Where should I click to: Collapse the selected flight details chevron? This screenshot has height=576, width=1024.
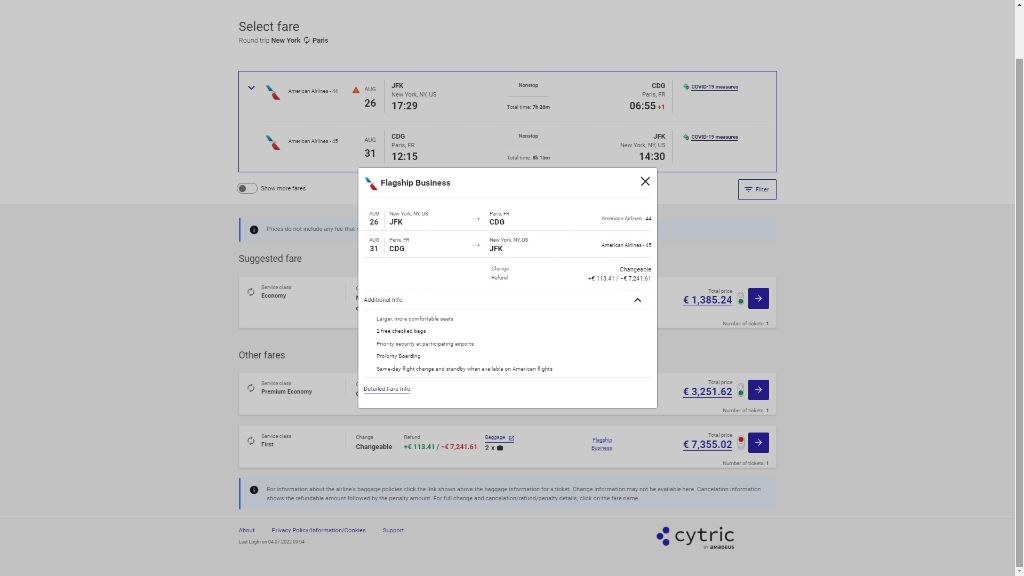coord(251,88)
